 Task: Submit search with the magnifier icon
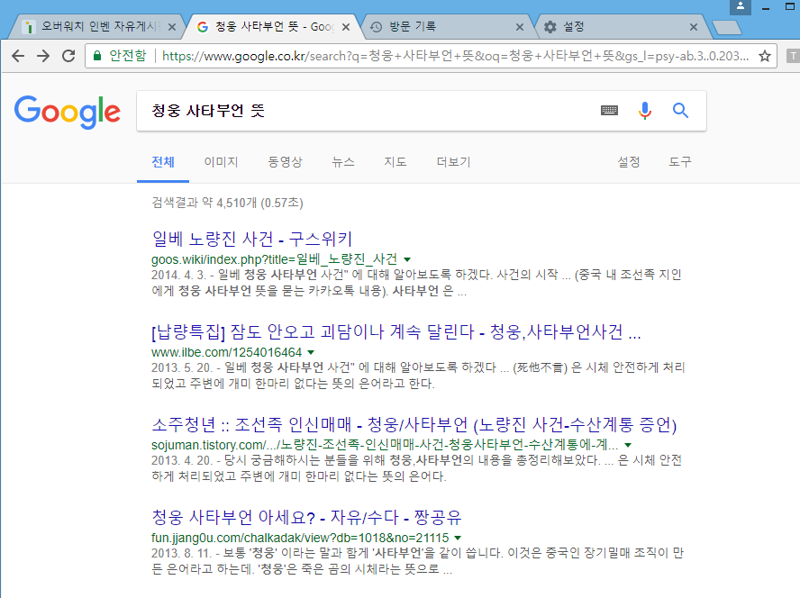pyautogui.click(x=681, y=110)
